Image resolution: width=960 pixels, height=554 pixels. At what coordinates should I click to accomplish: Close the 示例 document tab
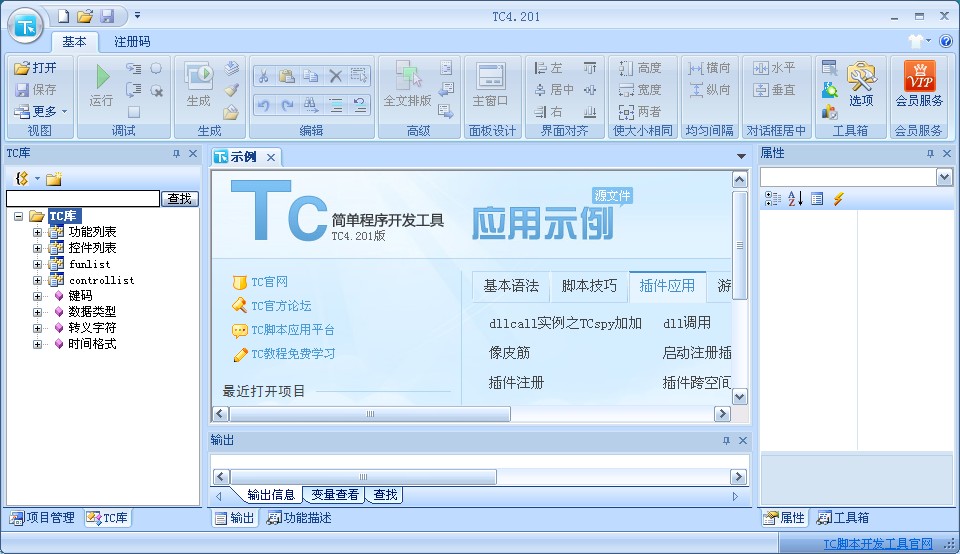click(271, 157)
